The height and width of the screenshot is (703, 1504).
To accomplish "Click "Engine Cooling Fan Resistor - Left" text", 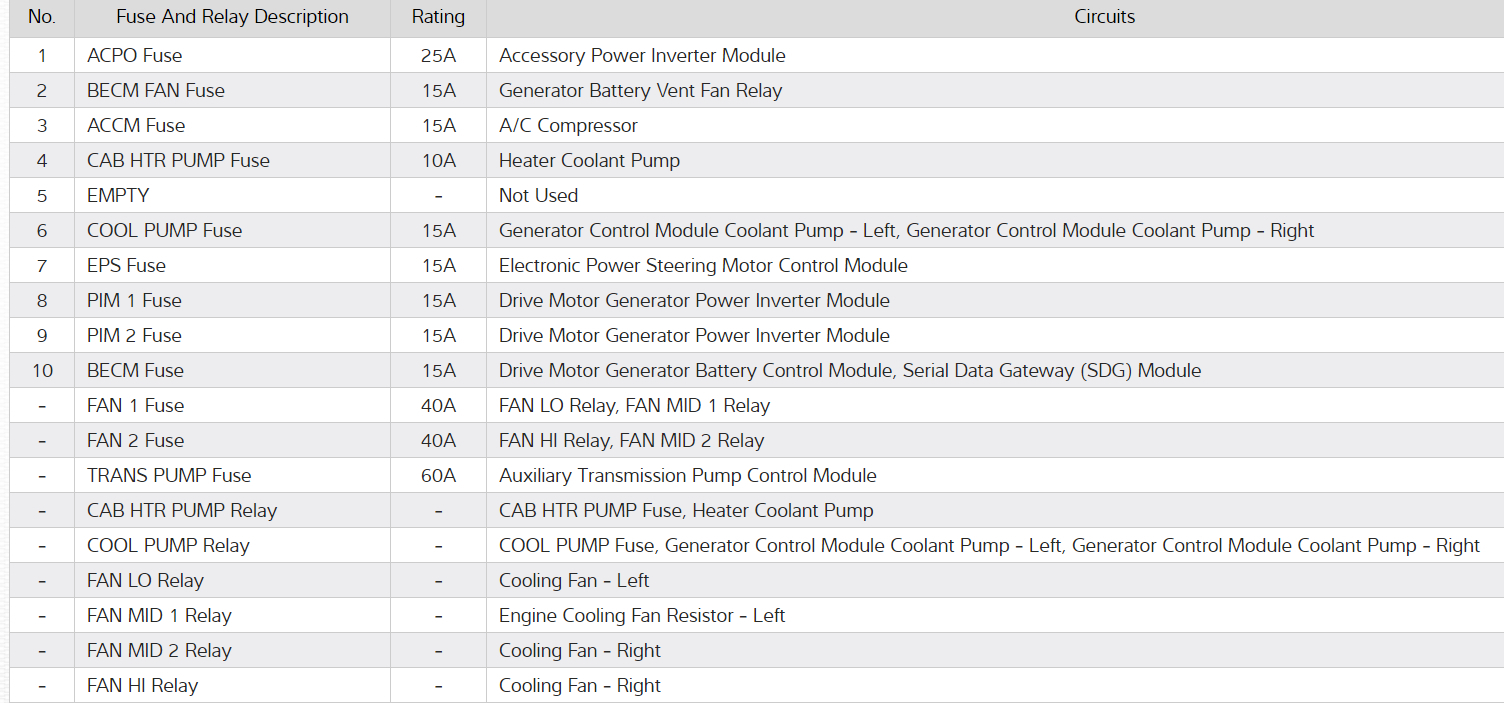I will tap(642, 615).
